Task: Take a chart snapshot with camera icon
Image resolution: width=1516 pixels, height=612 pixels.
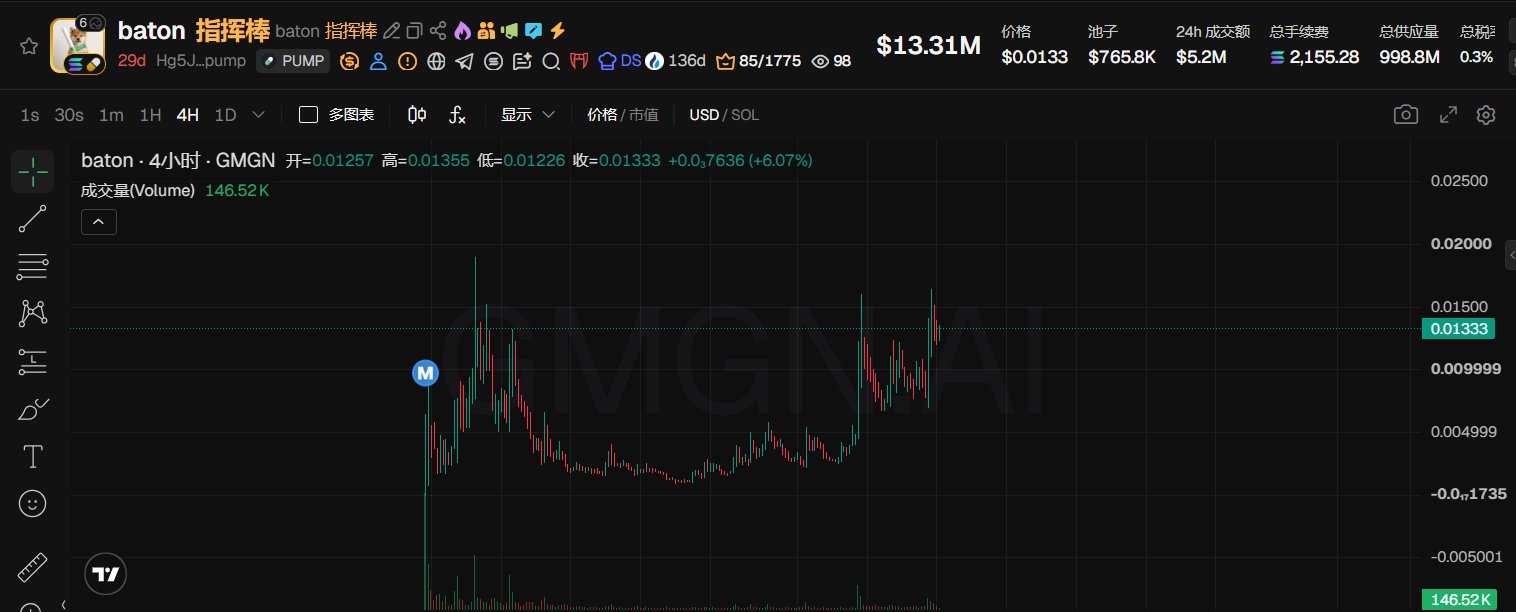Action: coord(1406,115)
